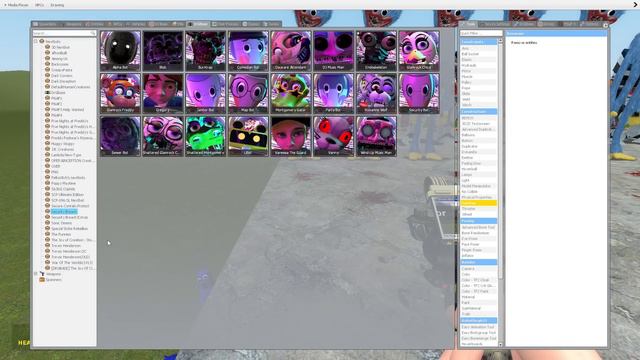640x360 pixels.
Task: Spawn the Shattered Montgomery NPC
Action: coord(205,136)
